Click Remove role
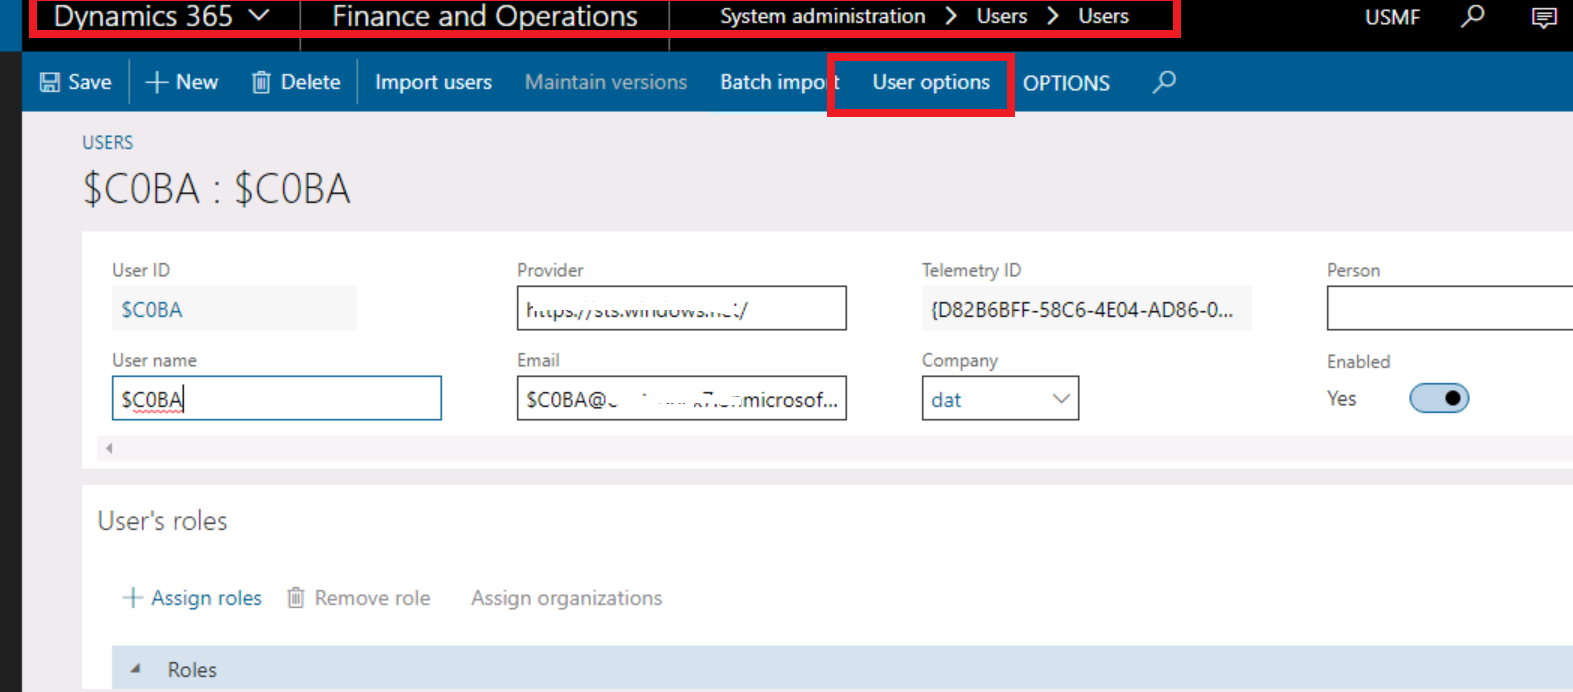This screenshot has height=692, width=1573. [x=359, y=598]
